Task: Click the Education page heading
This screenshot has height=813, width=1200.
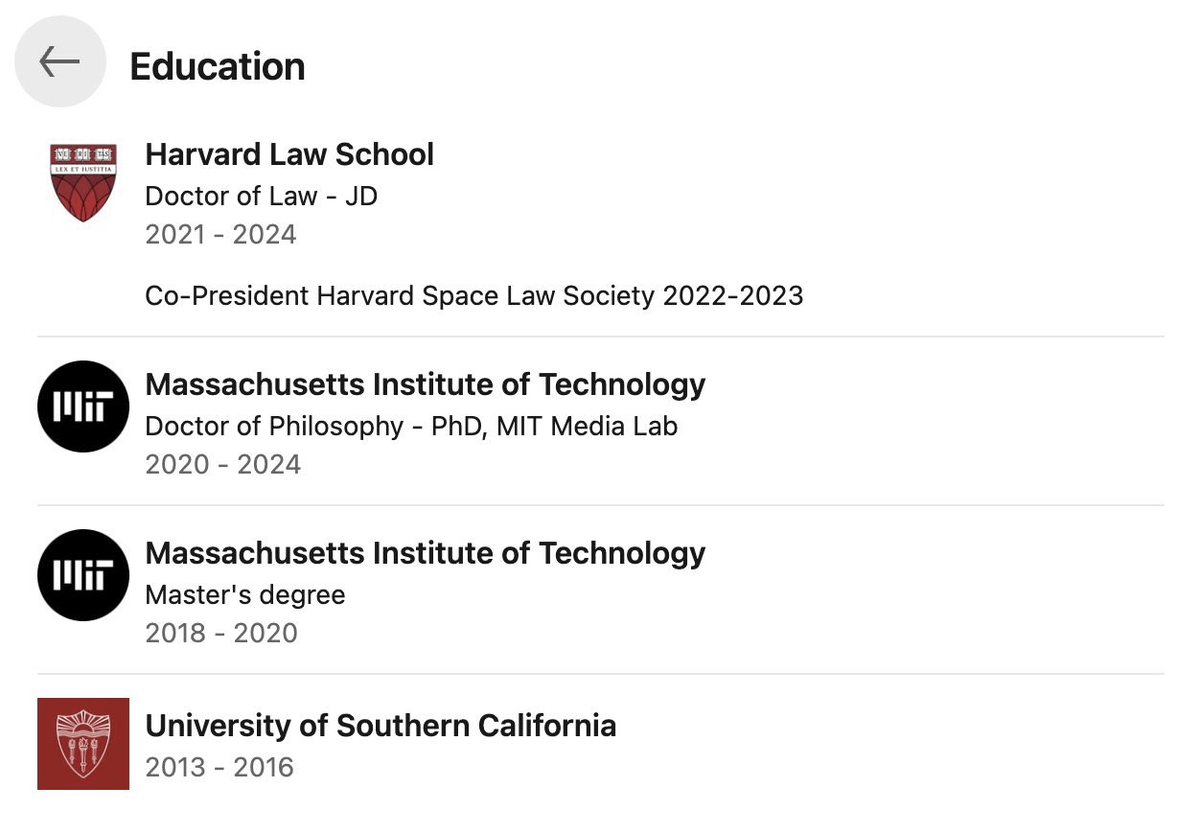Action: point(217,66)
